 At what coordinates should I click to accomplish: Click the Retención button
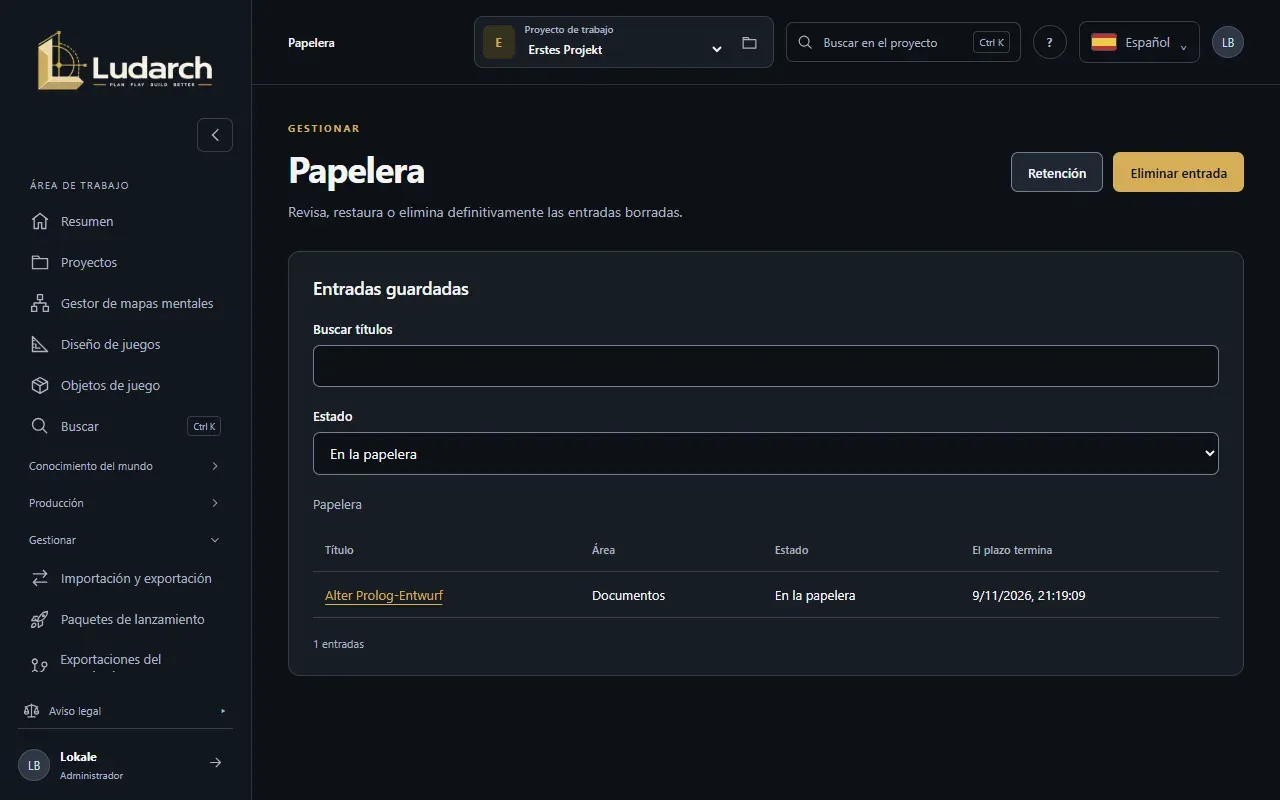pyautogui.click(x=1057, y=172)
